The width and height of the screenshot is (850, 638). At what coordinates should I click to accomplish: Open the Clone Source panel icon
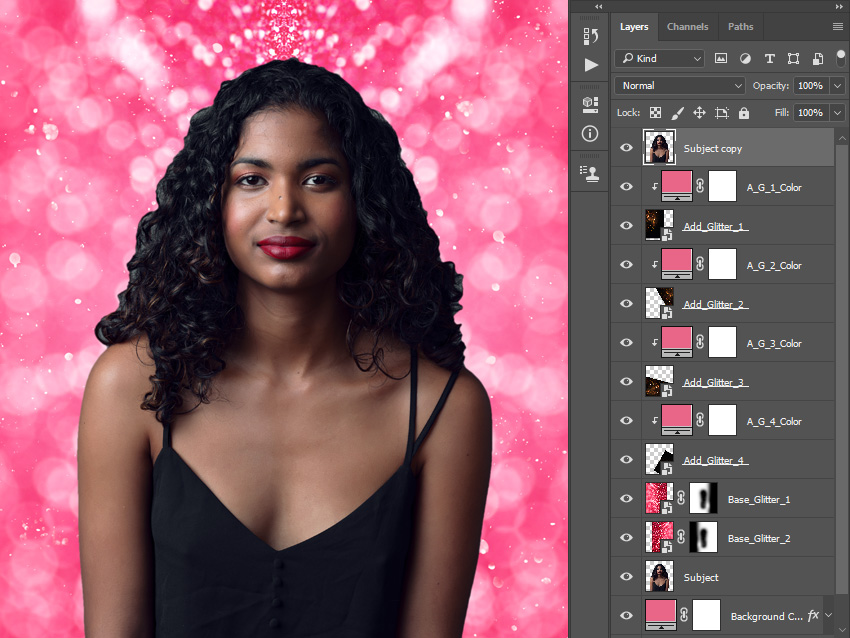590,173
